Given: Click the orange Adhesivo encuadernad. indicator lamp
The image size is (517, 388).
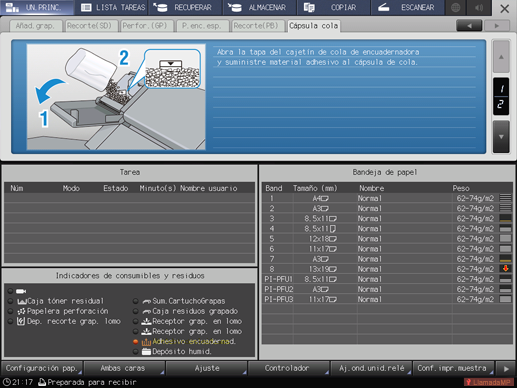Looking at the screenshot, I should point(135,342).
